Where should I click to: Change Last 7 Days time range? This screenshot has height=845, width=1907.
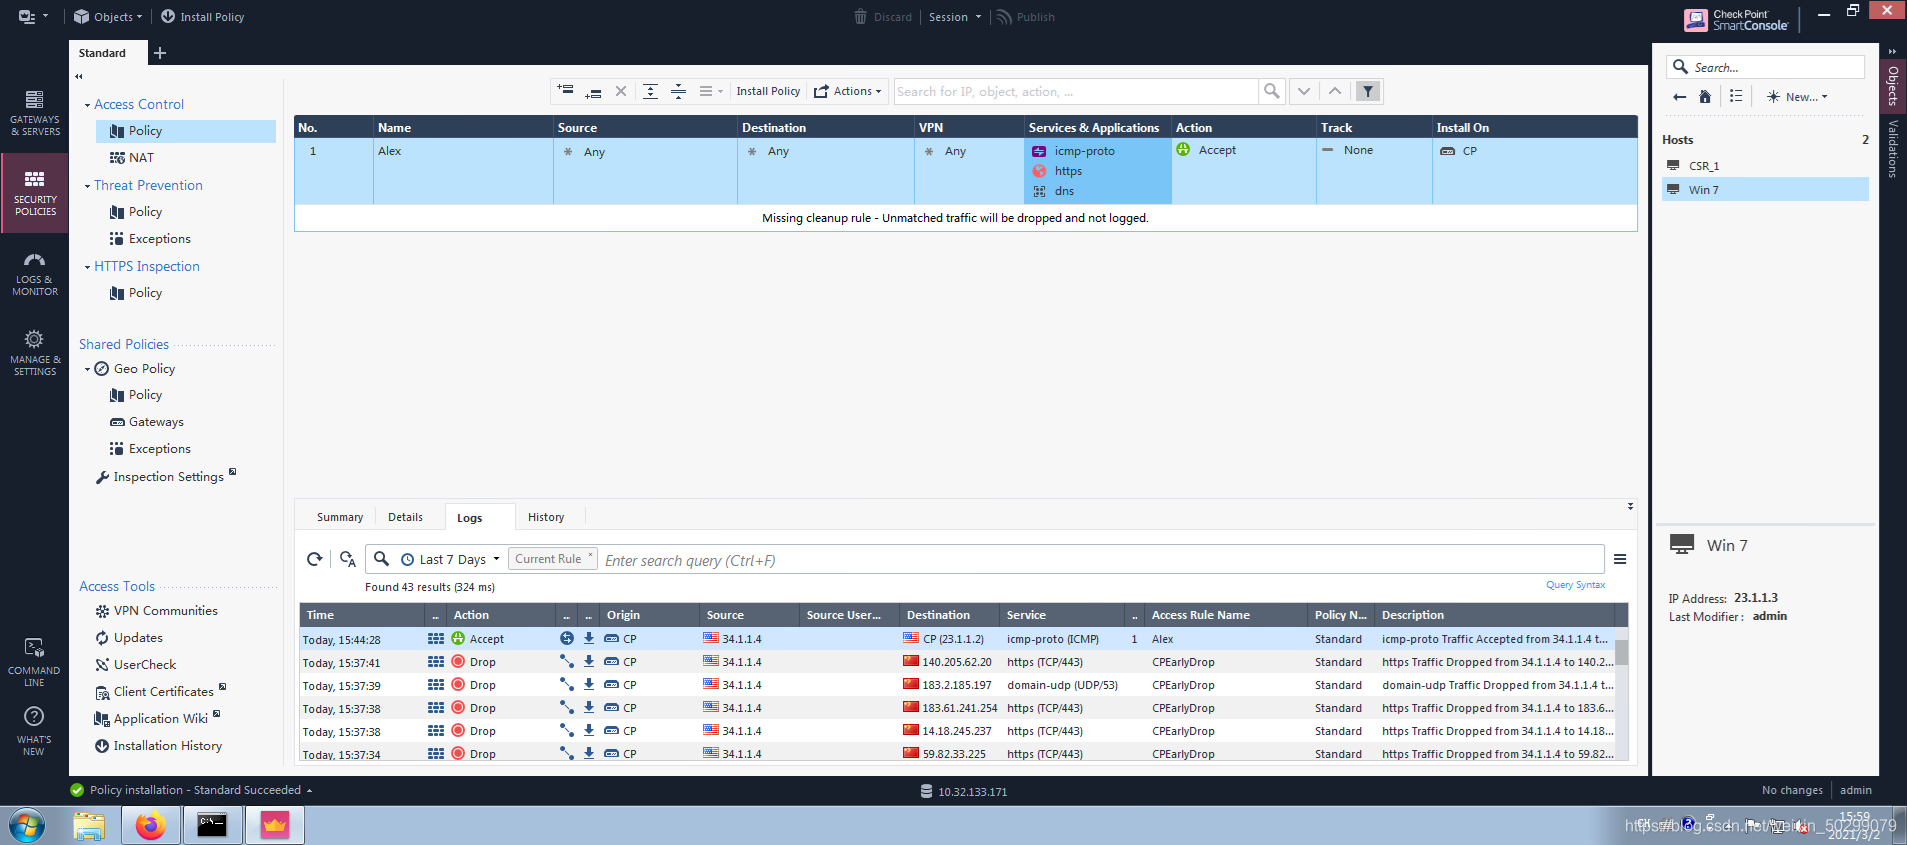click(x=450, y=559)
